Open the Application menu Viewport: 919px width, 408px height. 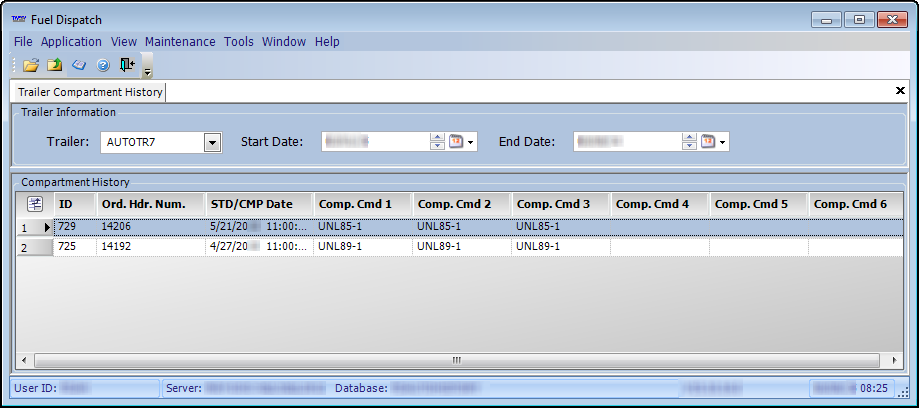pyautogui.click(x=71, y=42)
